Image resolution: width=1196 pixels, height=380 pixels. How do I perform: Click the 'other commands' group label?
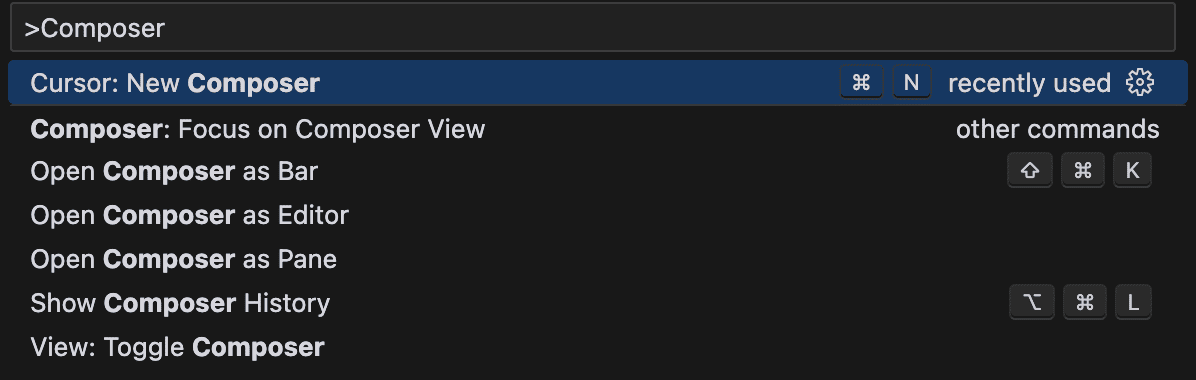coord(1057,129)
